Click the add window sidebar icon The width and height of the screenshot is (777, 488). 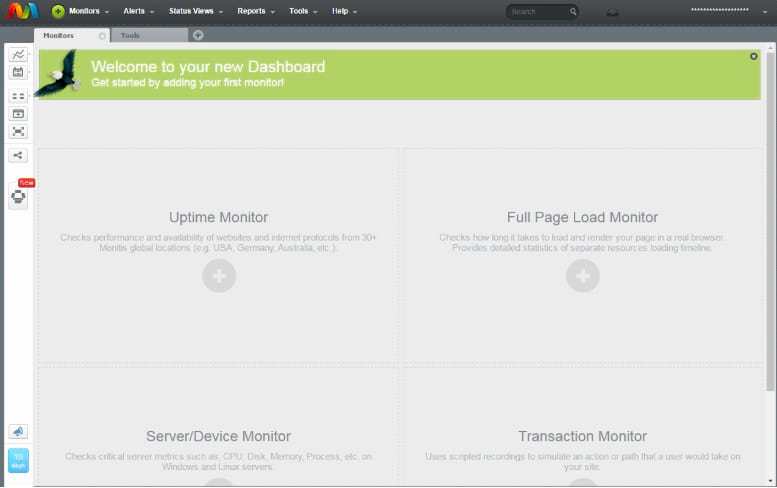point(18,114)
